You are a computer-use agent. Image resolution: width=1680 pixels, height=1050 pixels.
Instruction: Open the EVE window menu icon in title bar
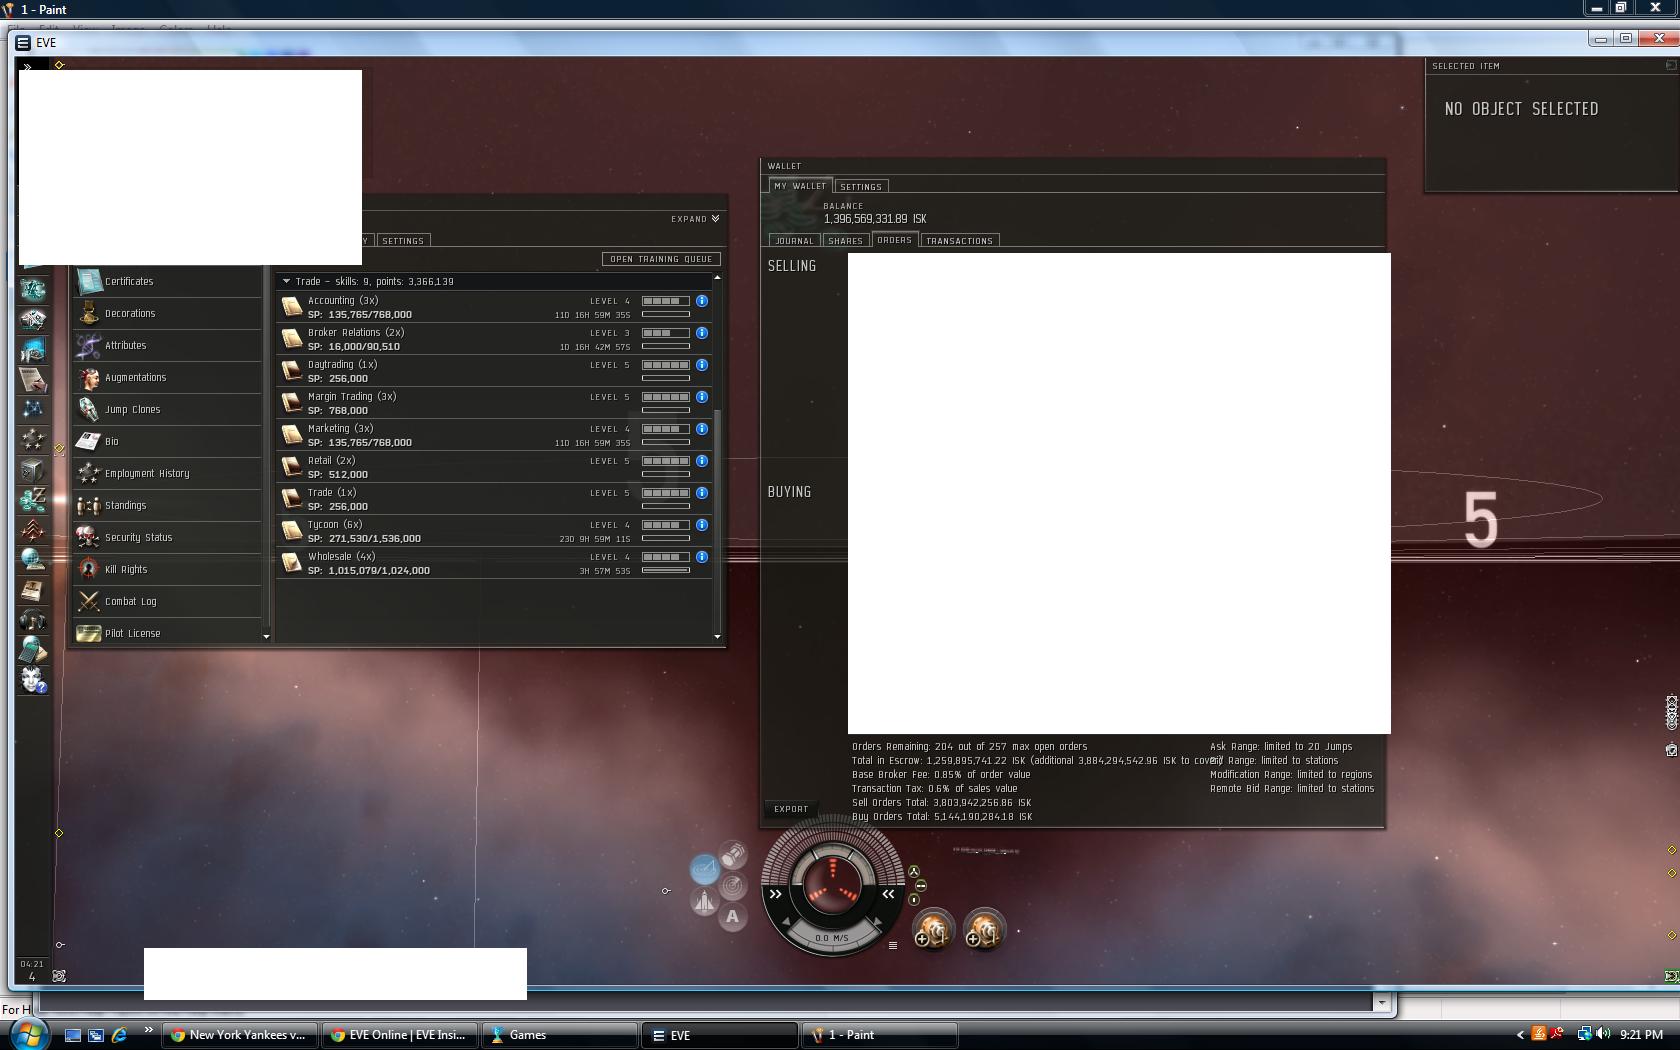[23, 42]
